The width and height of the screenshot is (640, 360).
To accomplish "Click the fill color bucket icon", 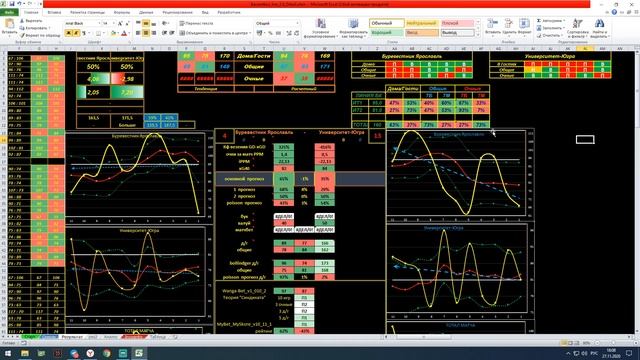I will pyautogui.click(x=113, y=33).
